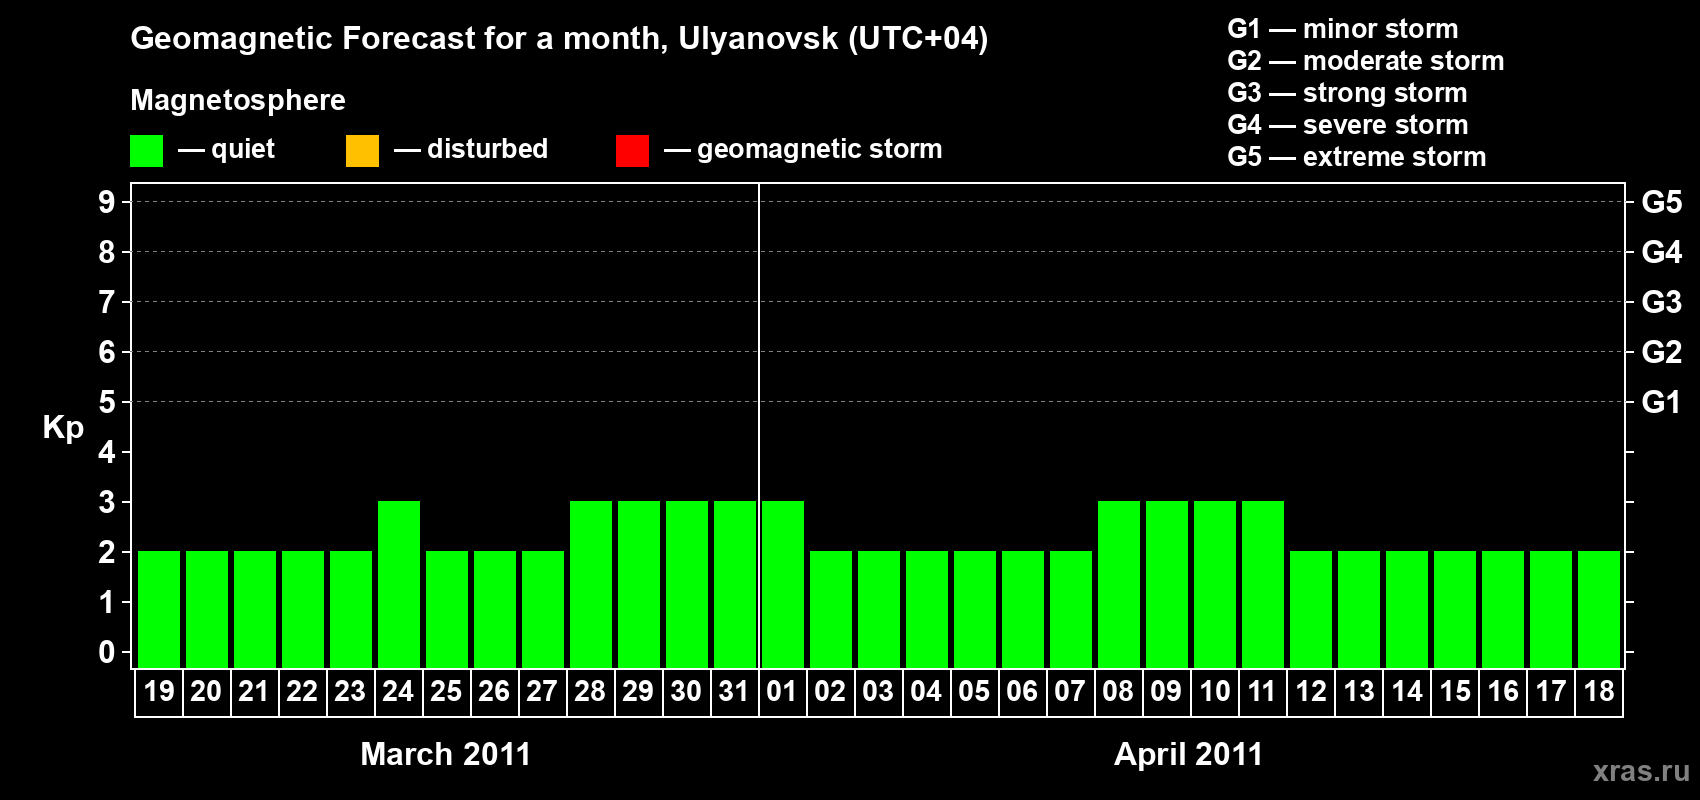Click the Magnetosphere heading

(x=238, y=101)
